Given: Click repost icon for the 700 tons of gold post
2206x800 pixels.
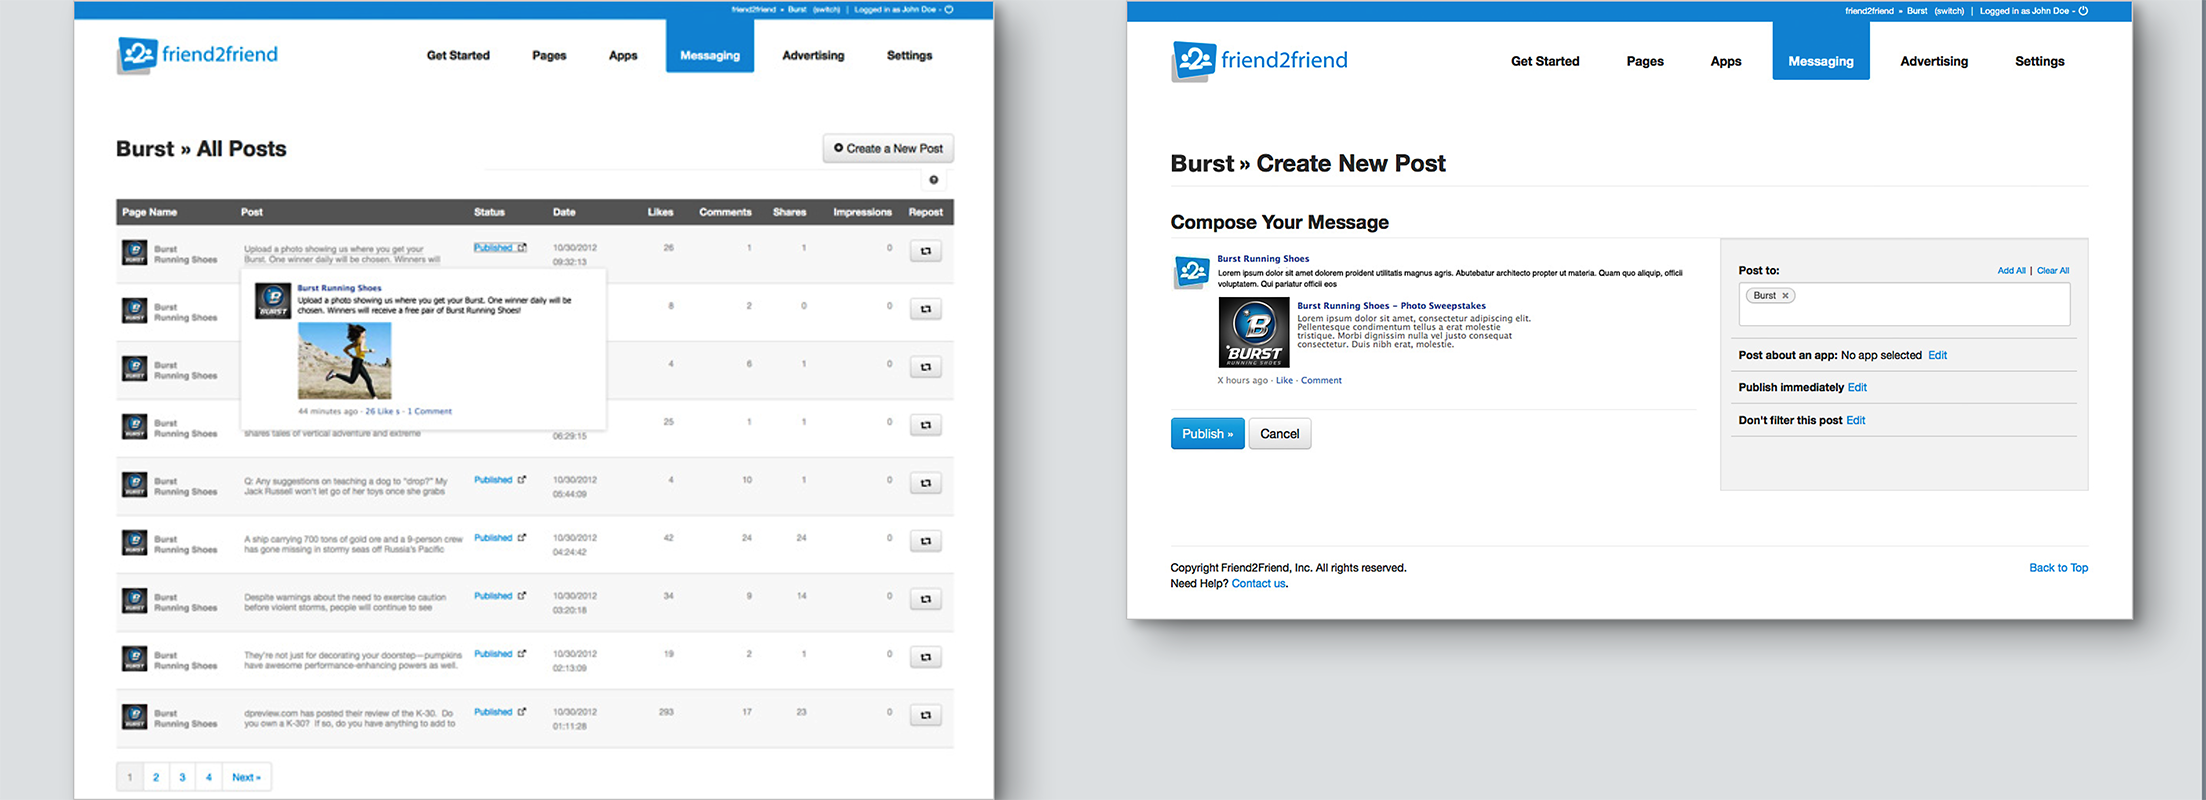Looking at the screenshot, I should pos(925,541).
